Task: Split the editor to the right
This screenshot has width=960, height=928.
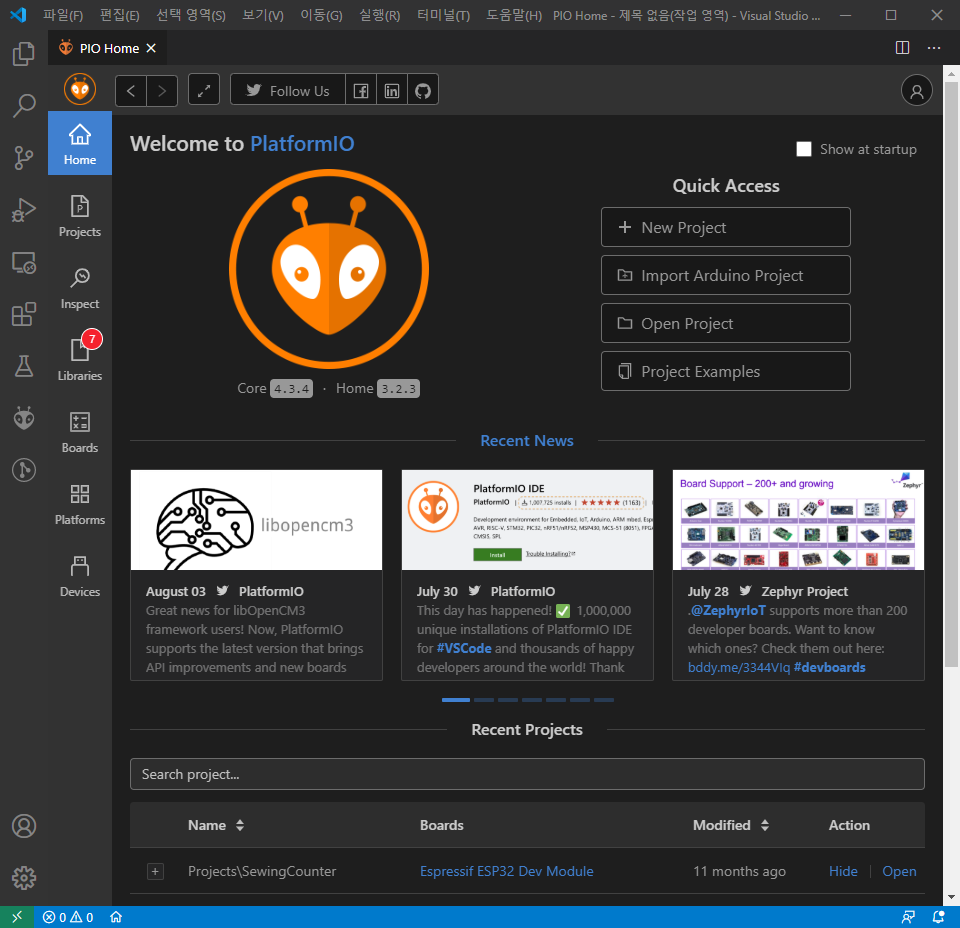Action: (902, 48)
